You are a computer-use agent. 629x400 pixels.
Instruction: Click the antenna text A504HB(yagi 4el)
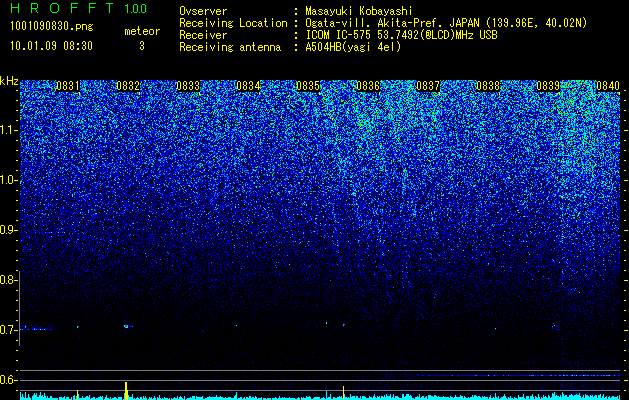353,47
